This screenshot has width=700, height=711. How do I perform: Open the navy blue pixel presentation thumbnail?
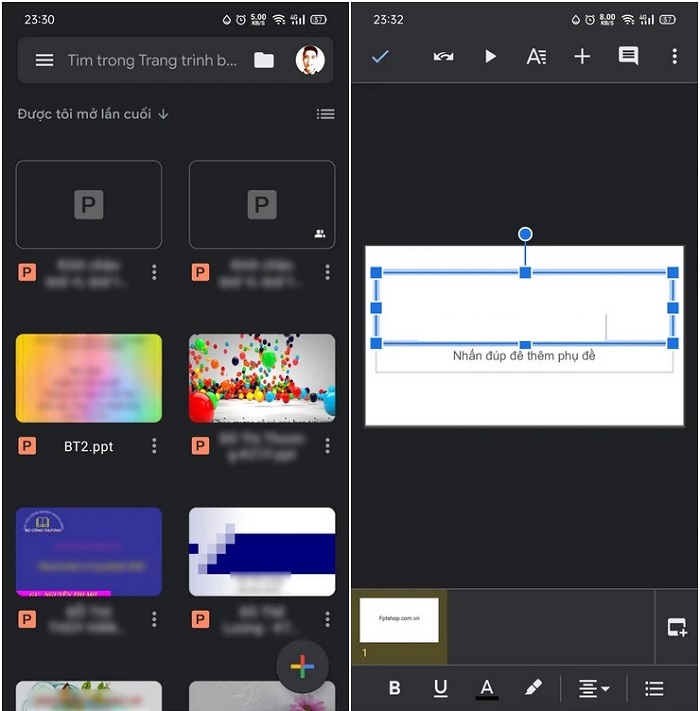point(262,551)
